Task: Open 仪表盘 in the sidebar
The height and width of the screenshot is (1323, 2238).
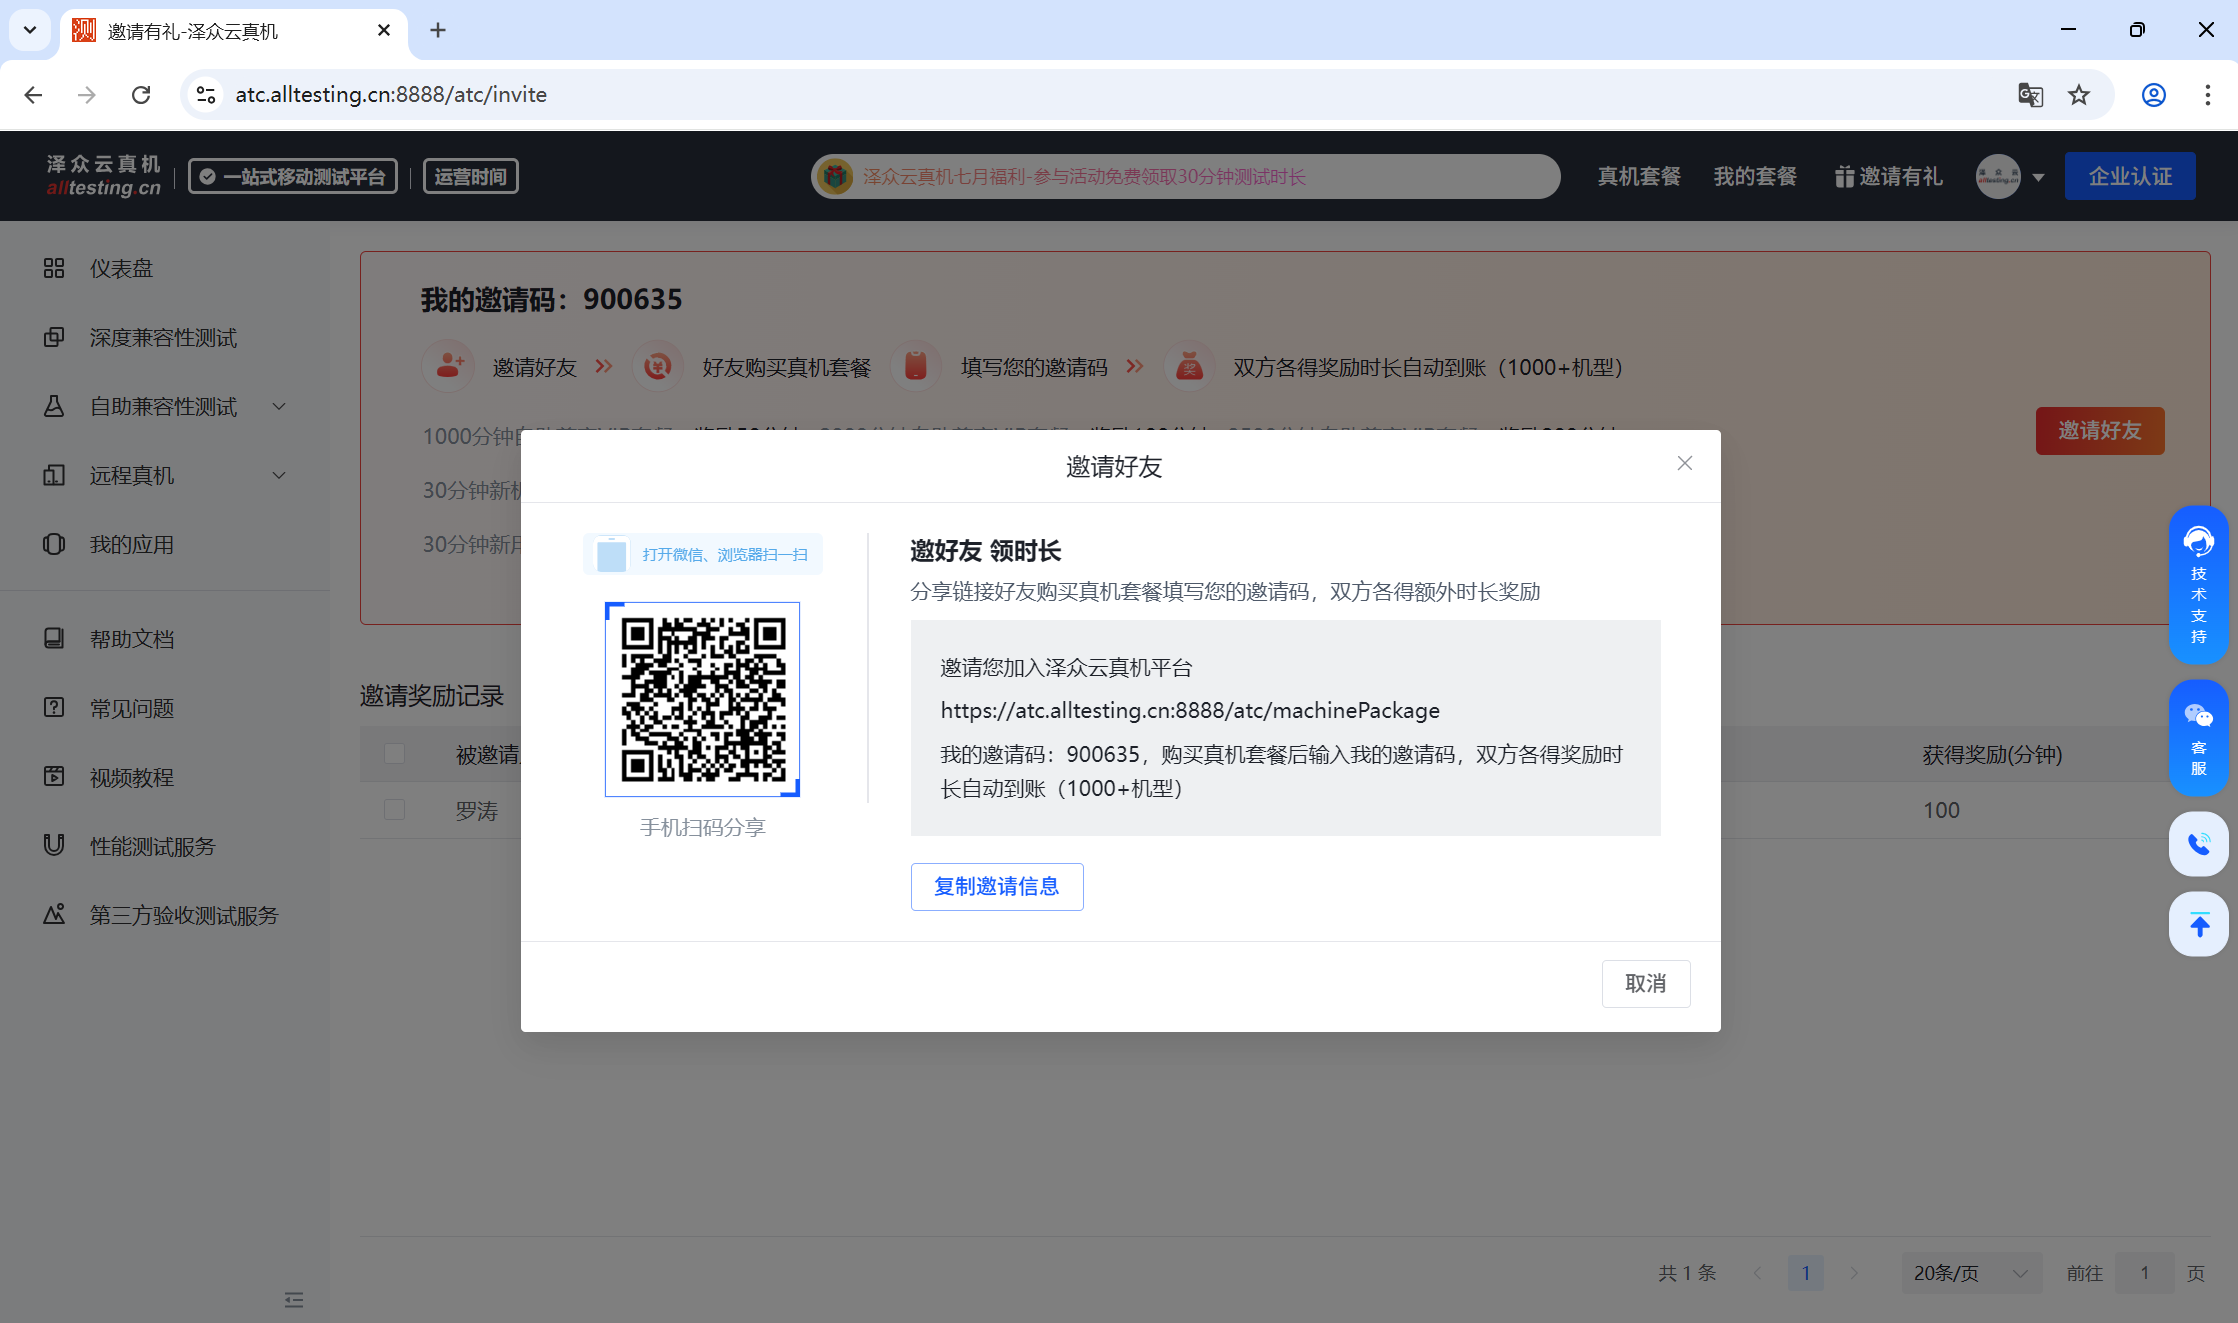Action: click(x=121, y=269)
